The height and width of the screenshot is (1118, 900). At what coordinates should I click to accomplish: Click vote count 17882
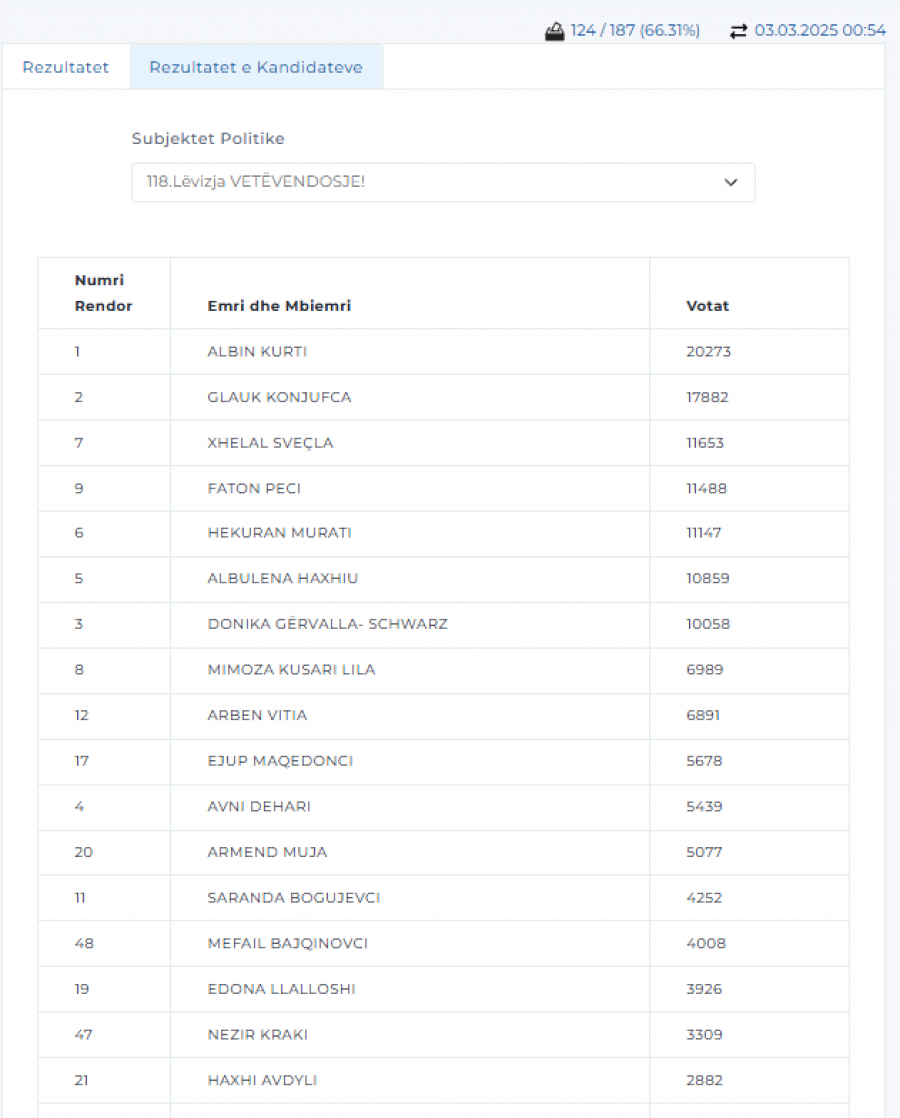point(707,397)
